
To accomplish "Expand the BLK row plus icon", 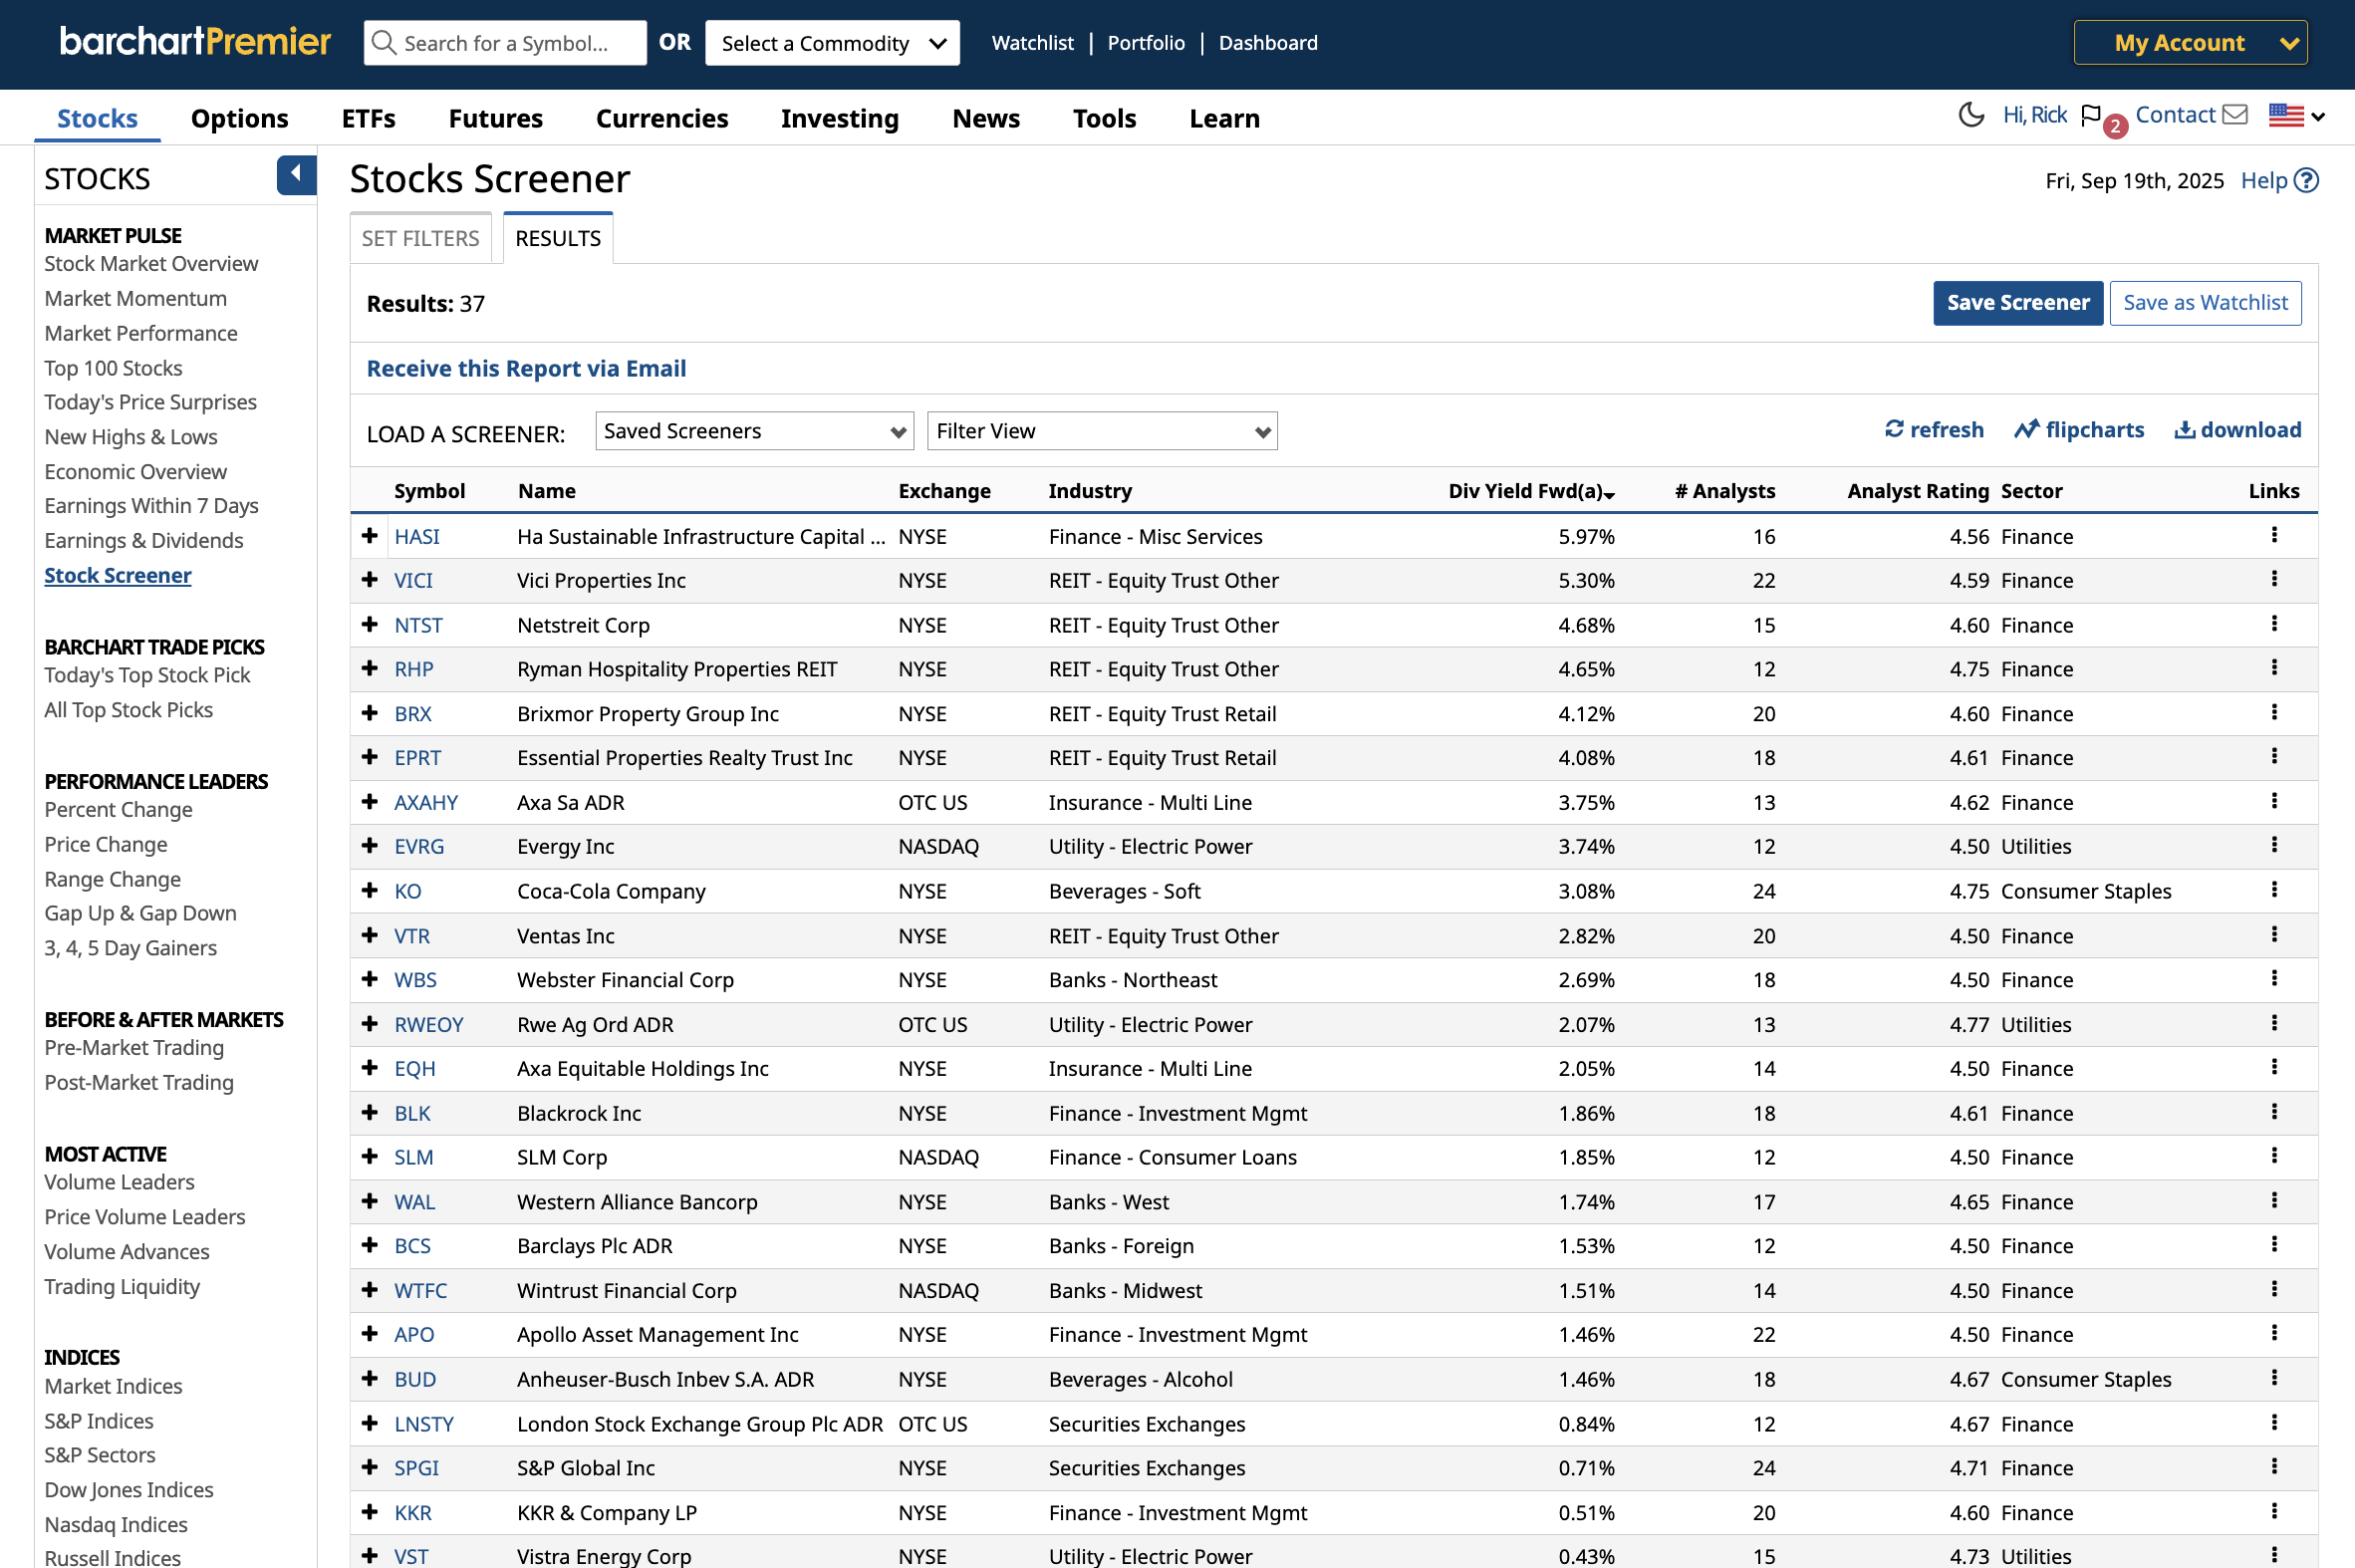I will pos(370,1113).
